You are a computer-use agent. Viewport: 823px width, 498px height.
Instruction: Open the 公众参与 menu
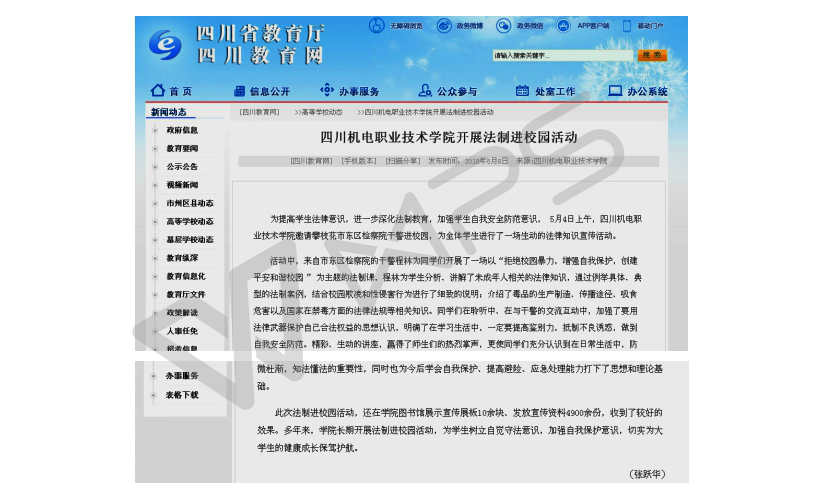click(x=457, y=91)
